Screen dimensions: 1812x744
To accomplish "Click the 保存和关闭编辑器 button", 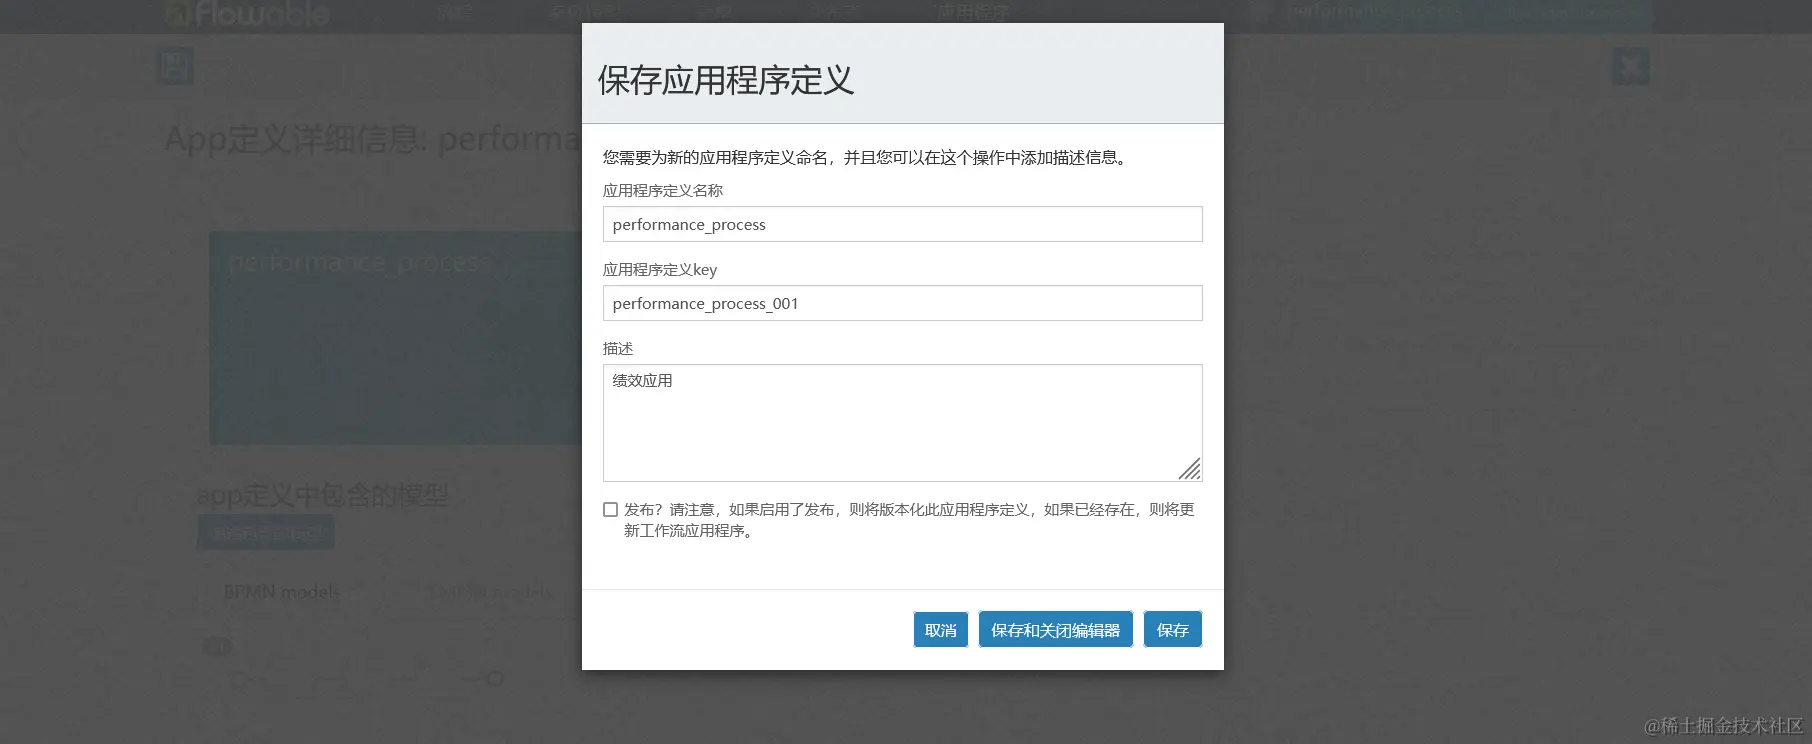I will [x=1055, y=629].
